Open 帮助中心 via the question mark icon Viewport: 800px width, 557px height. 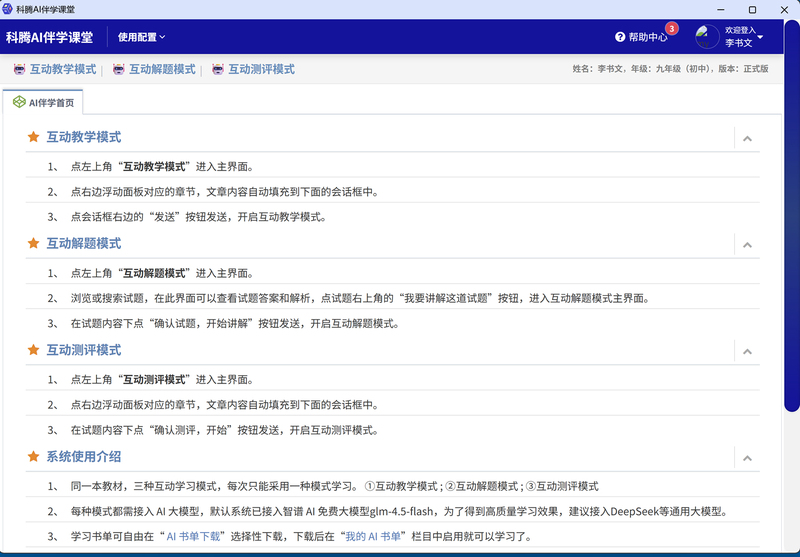tap(620, 37)
